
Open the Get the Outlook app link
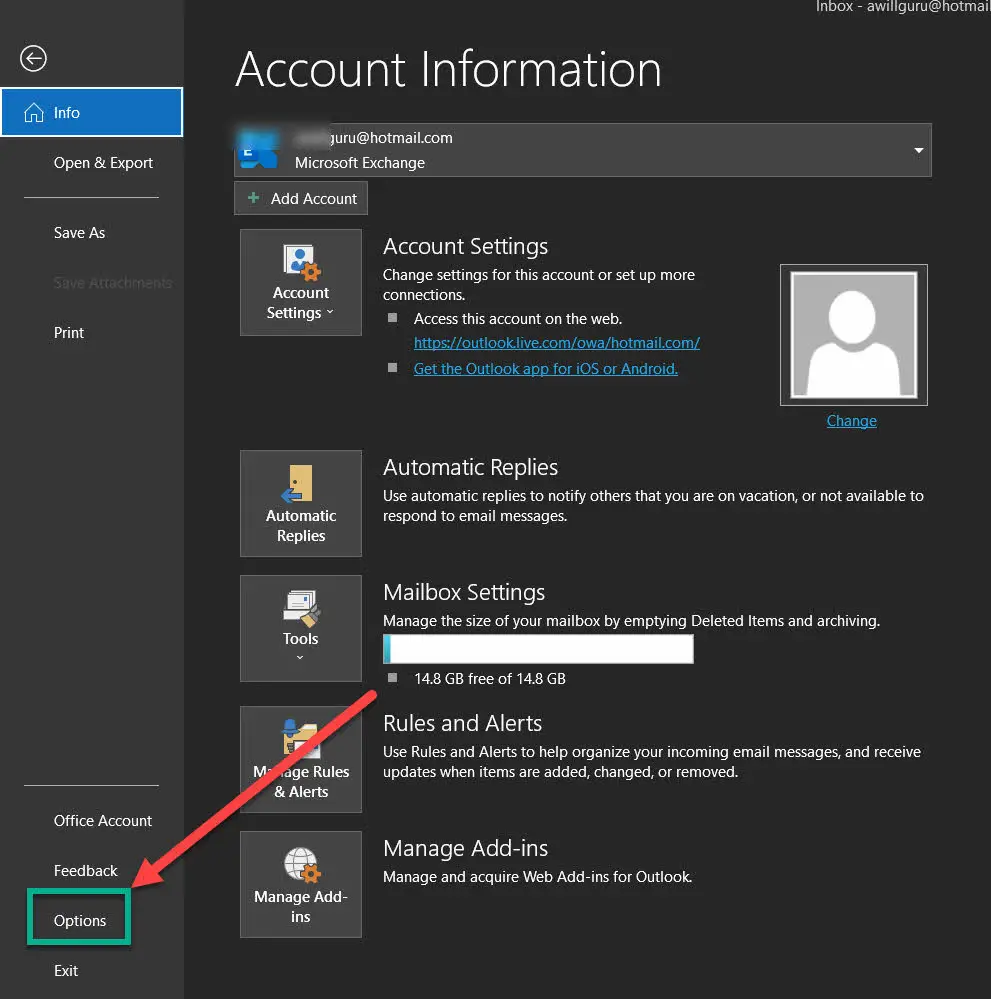tap(546, 369)
